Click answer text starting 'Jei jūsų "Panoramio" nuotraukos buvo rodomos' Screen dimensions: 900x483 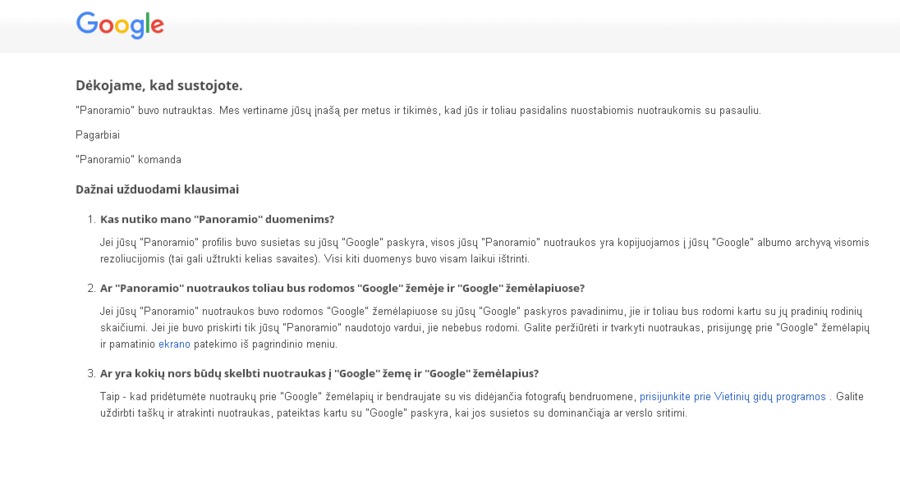click(484, 327)
